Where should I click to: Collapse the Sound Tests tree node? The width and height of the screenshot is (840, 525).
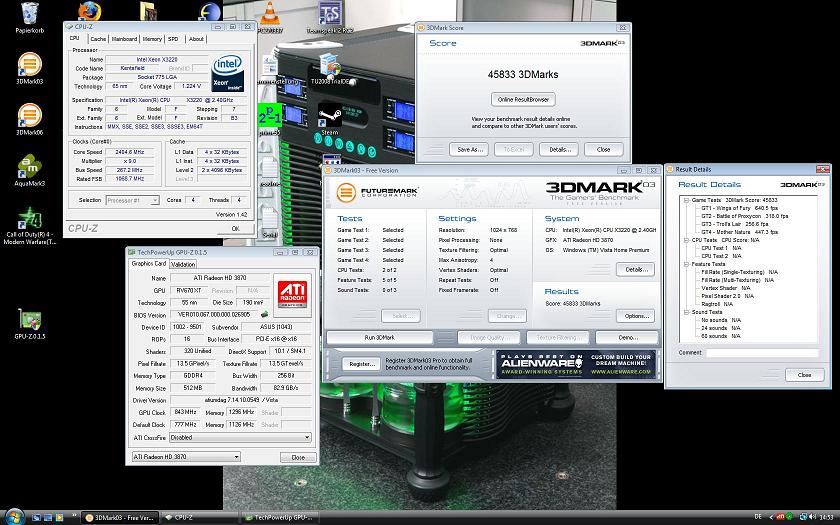[x=686, y=312]
